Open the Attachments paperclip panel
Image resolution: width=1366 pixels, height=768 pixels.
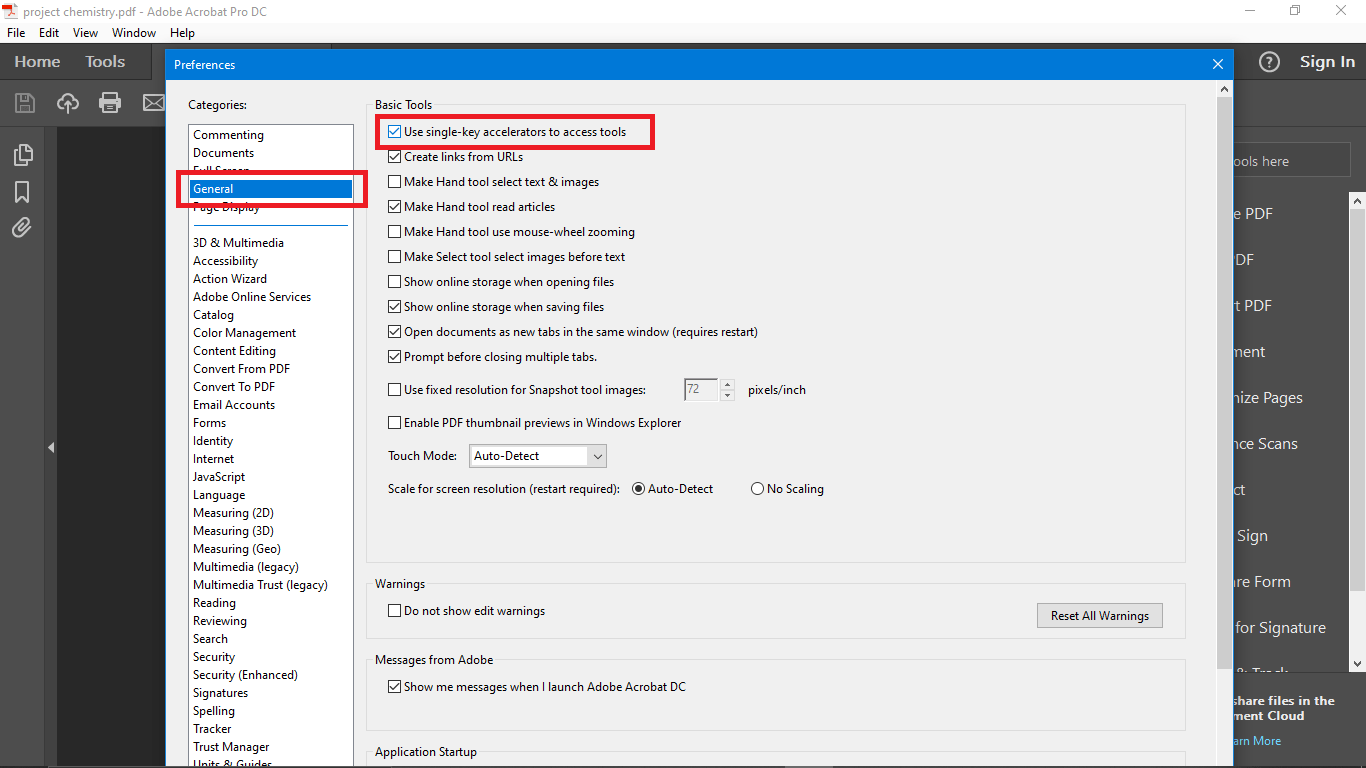pos(22,228)
